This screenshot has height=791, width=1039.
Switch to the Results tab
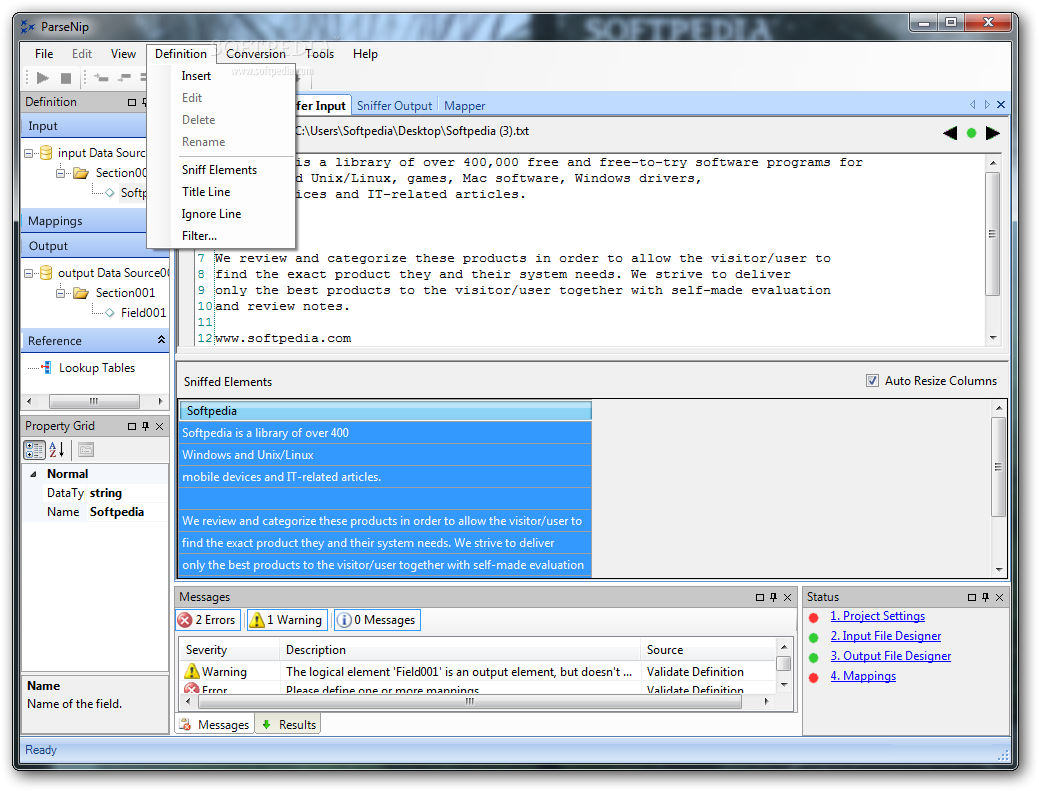coord(288,725)
